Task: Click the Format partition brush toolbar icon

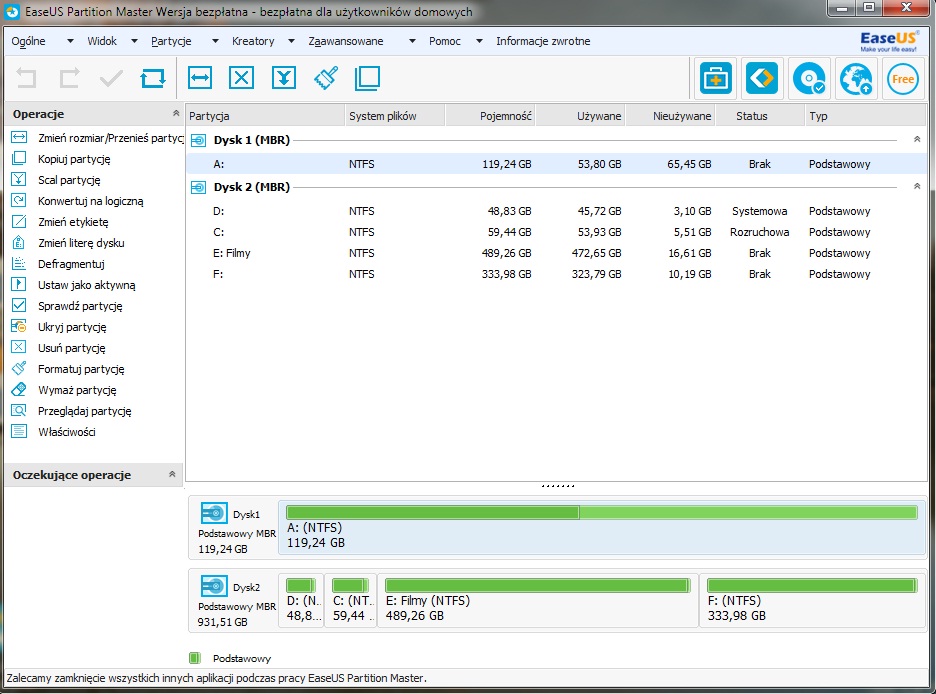Action: (x=325, y=78)
